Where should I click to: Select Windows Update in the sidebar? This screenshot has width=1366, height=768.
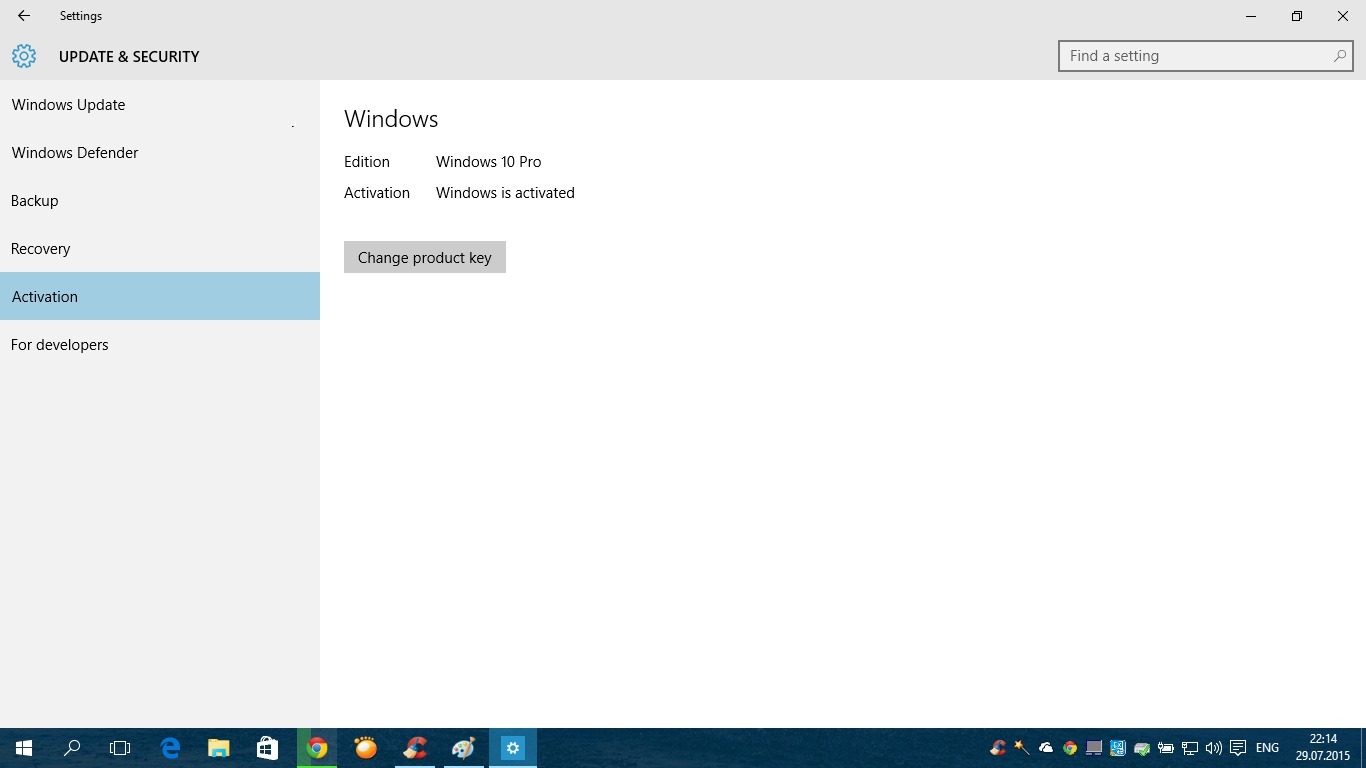[x=68, y=105]
